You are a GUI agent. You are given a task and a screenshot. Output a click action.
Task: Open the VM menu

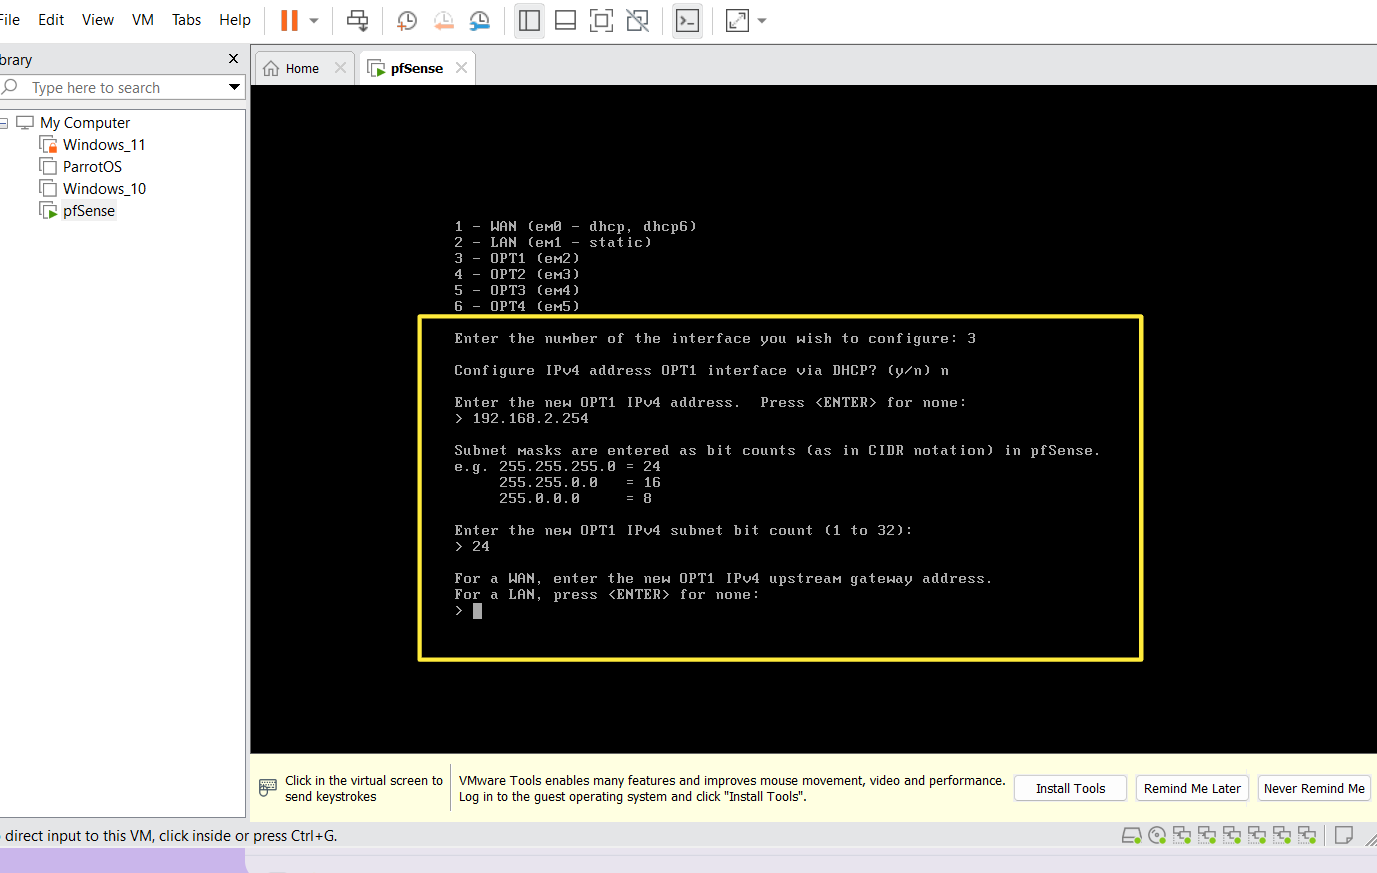click(143, 19)
